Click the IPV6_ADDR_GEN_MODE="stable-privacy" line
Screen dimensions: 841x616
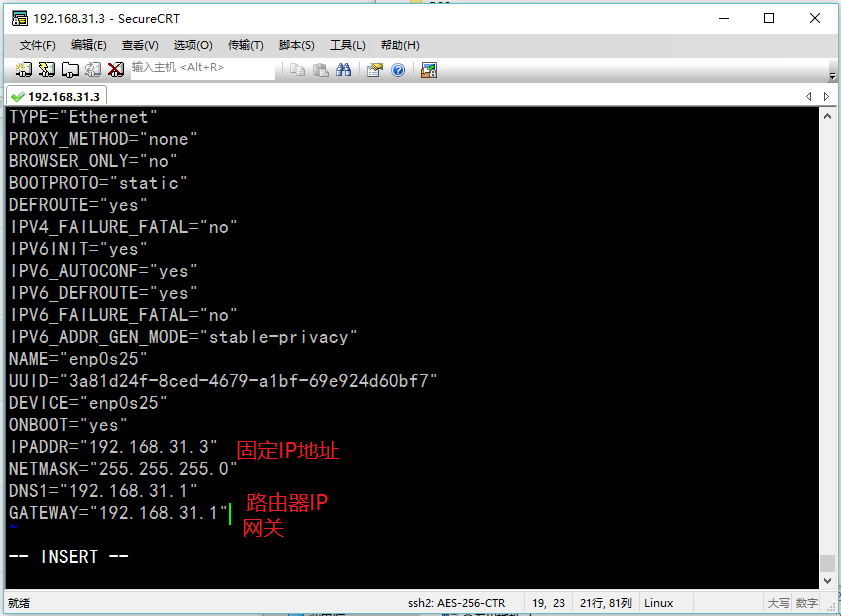183,337
